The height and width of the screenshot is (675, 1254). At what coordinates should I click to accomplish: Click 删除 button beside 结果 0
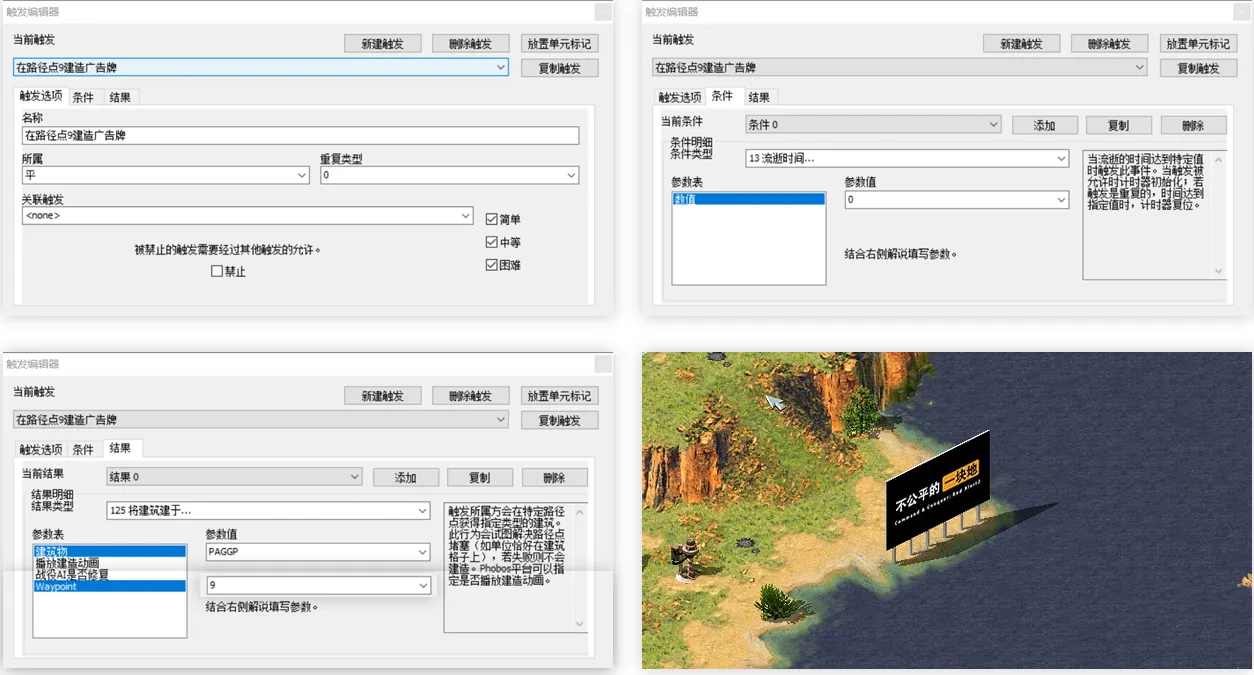coord(553,477)
